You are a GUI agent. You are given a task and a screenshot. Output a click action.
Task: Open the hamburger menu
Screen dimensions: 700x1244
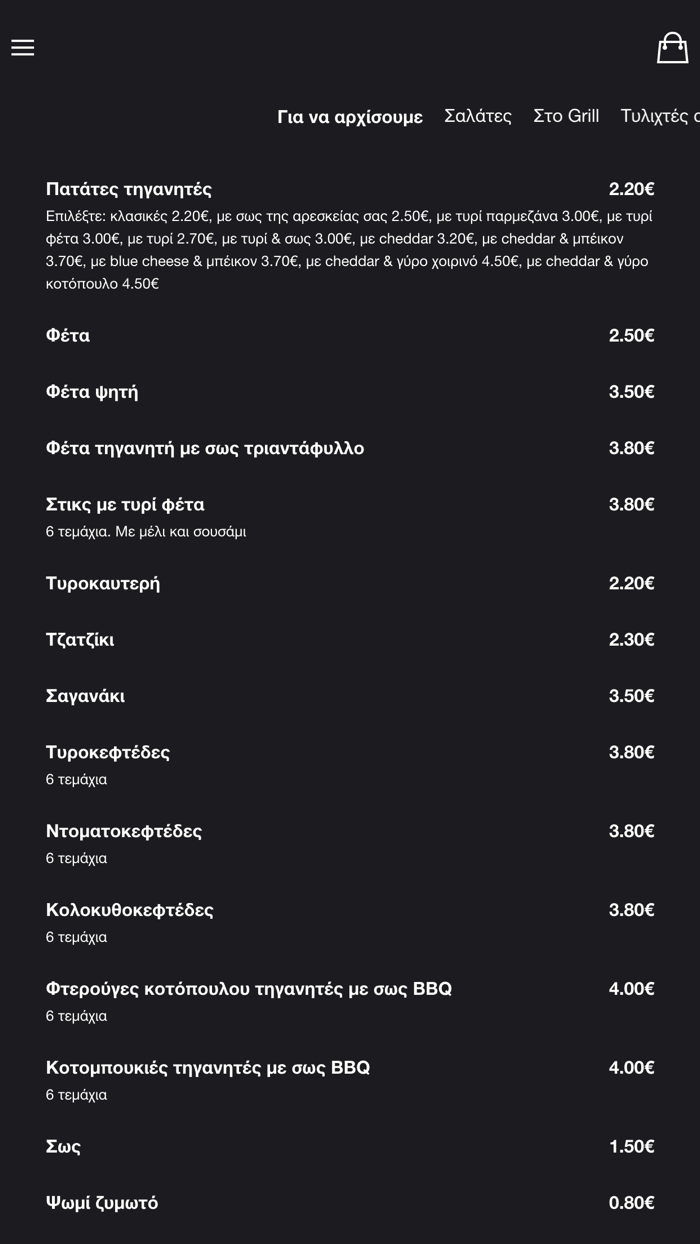(x=23, y=48)
